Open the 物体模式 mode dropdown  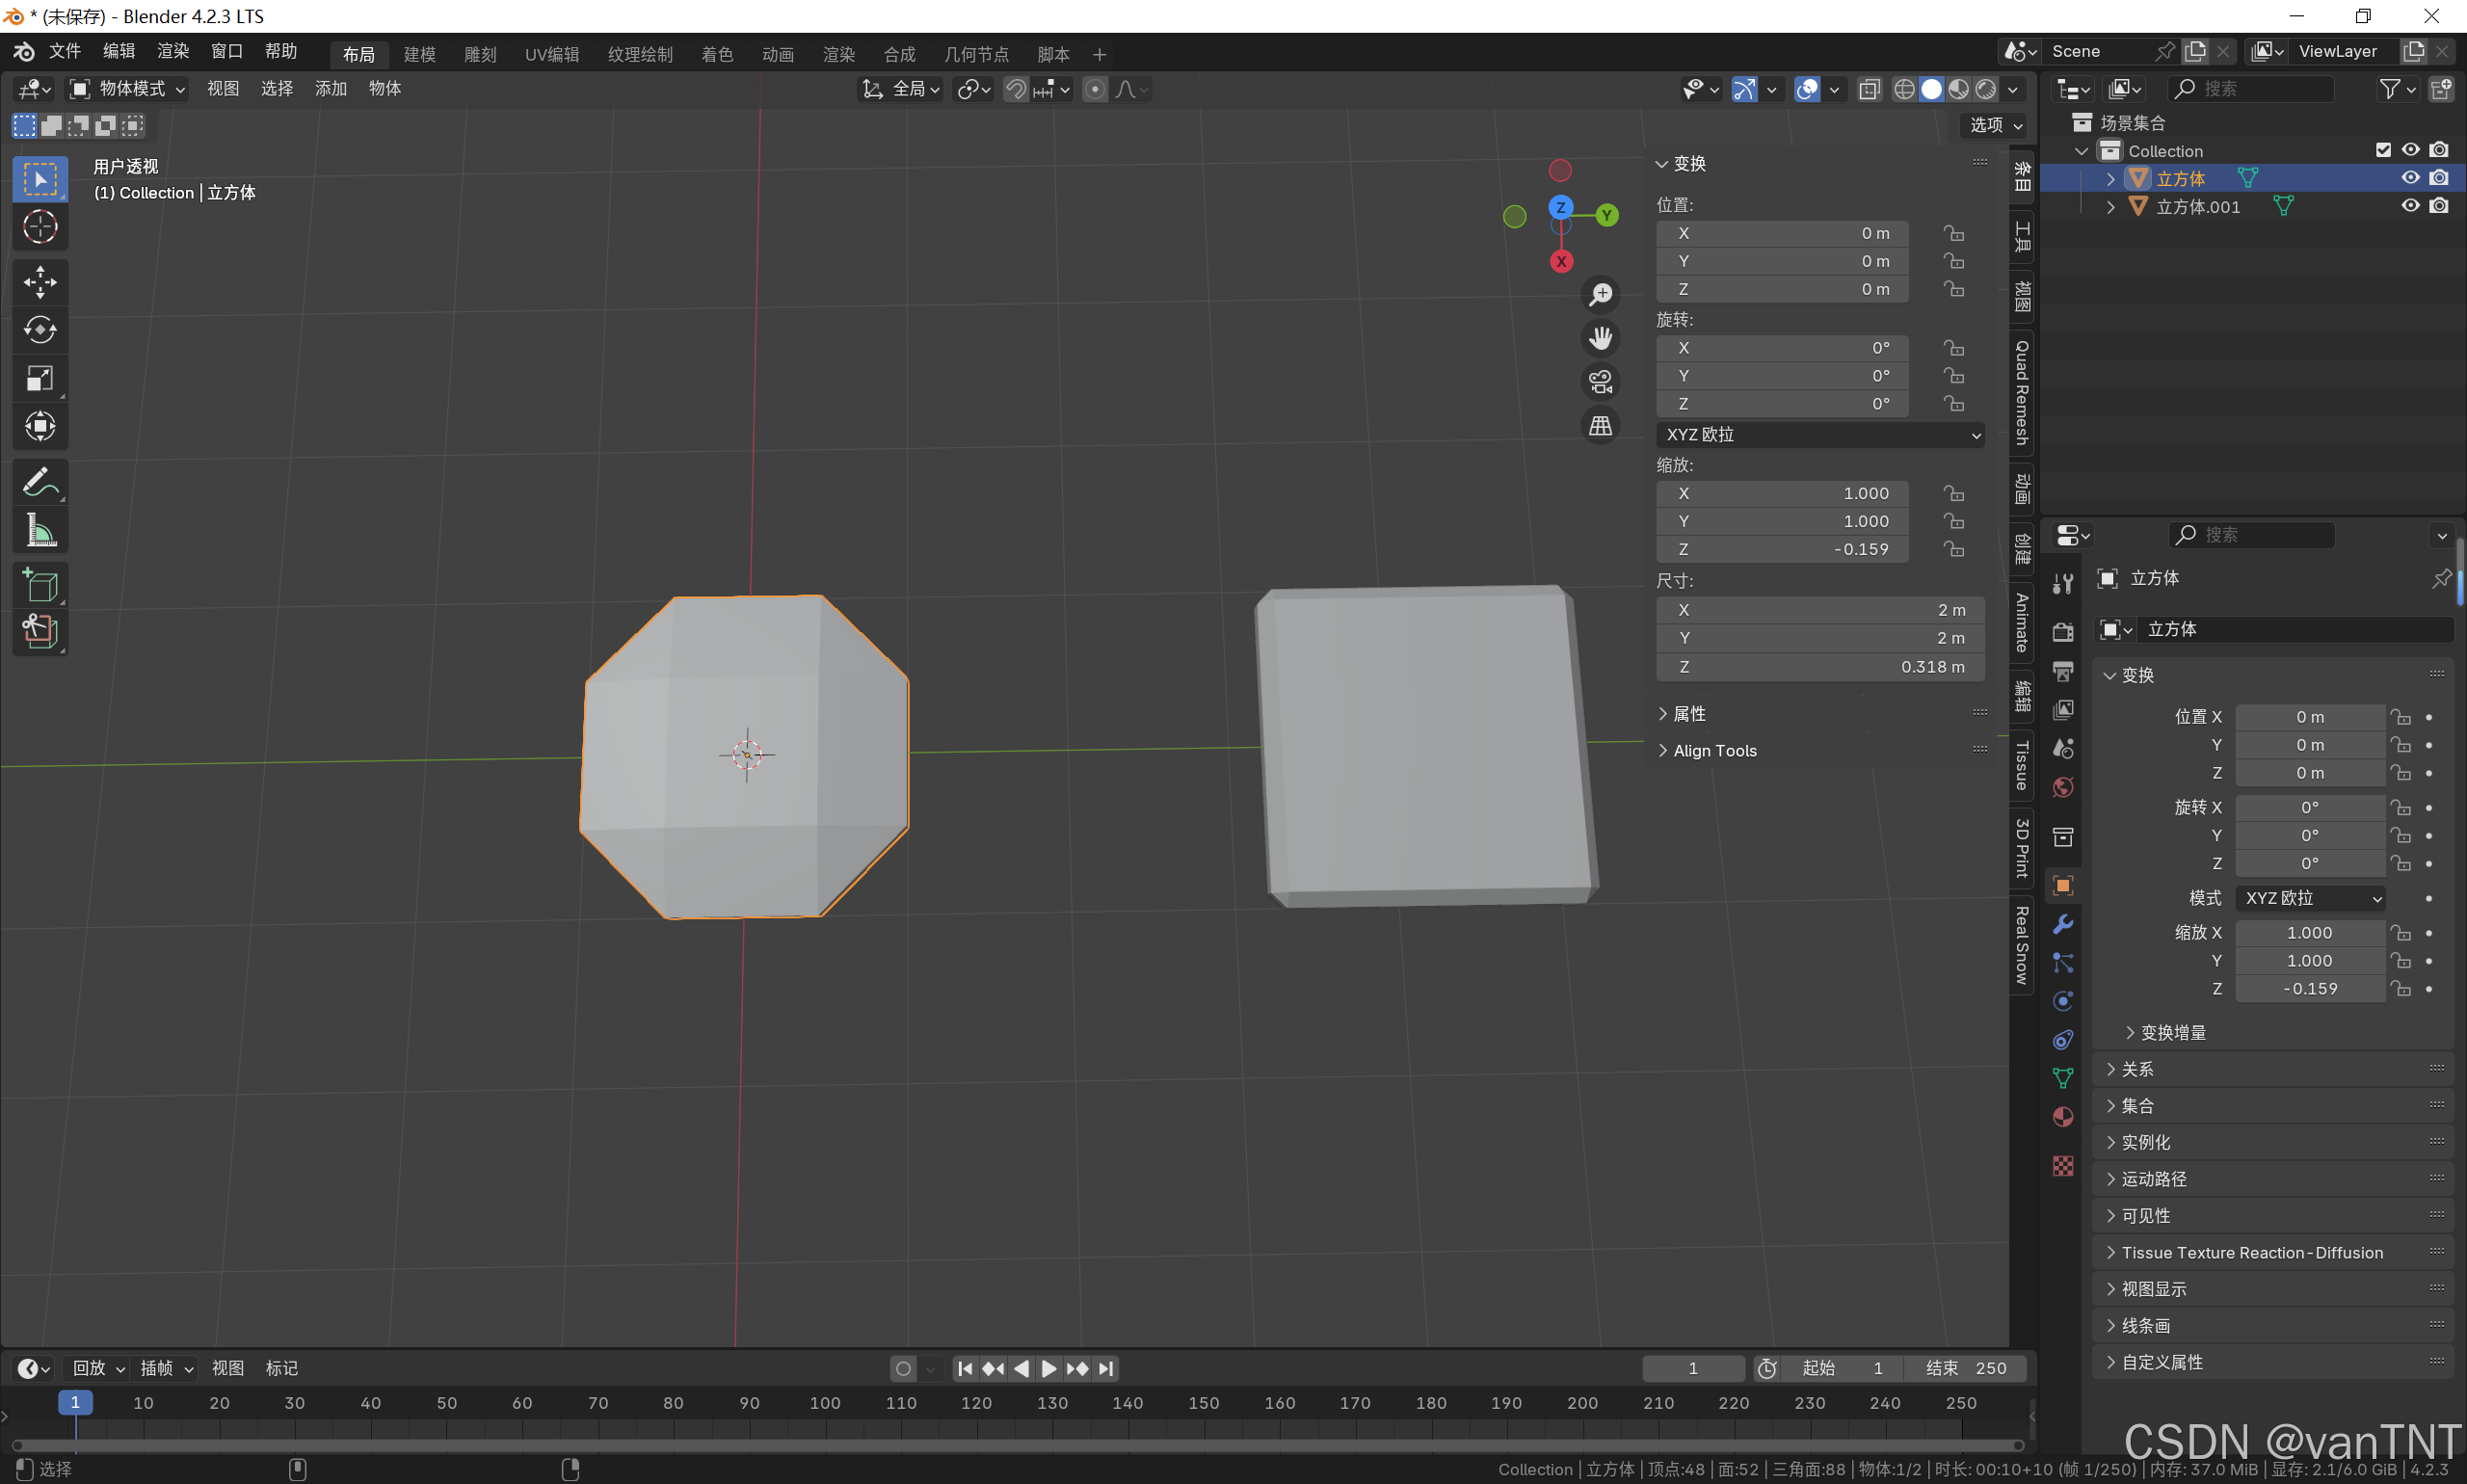[128, 89]
